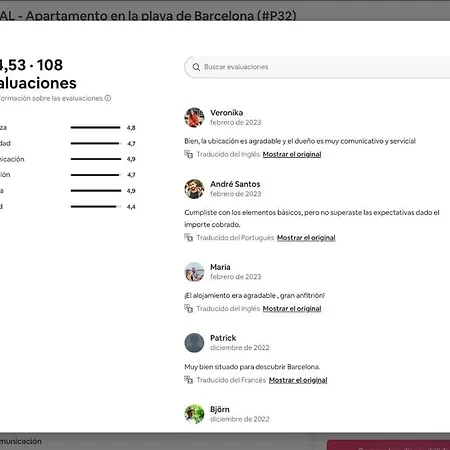Open Veronika's profile photo

pos(194,117)
